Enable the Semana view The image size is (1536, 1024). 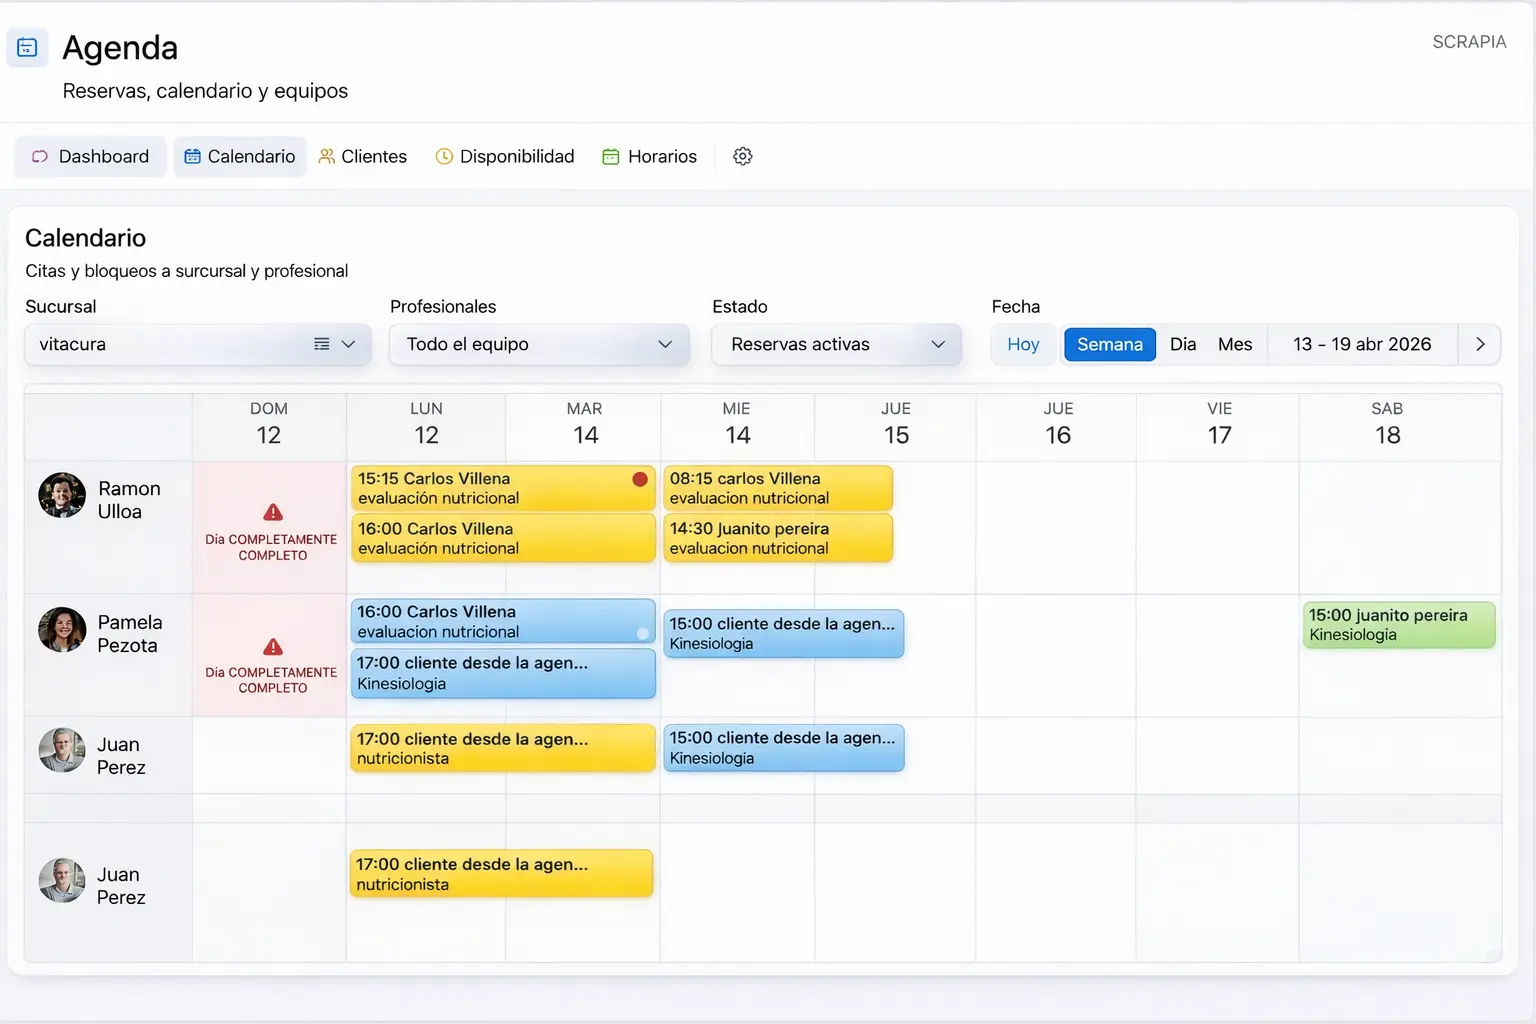1109,344
